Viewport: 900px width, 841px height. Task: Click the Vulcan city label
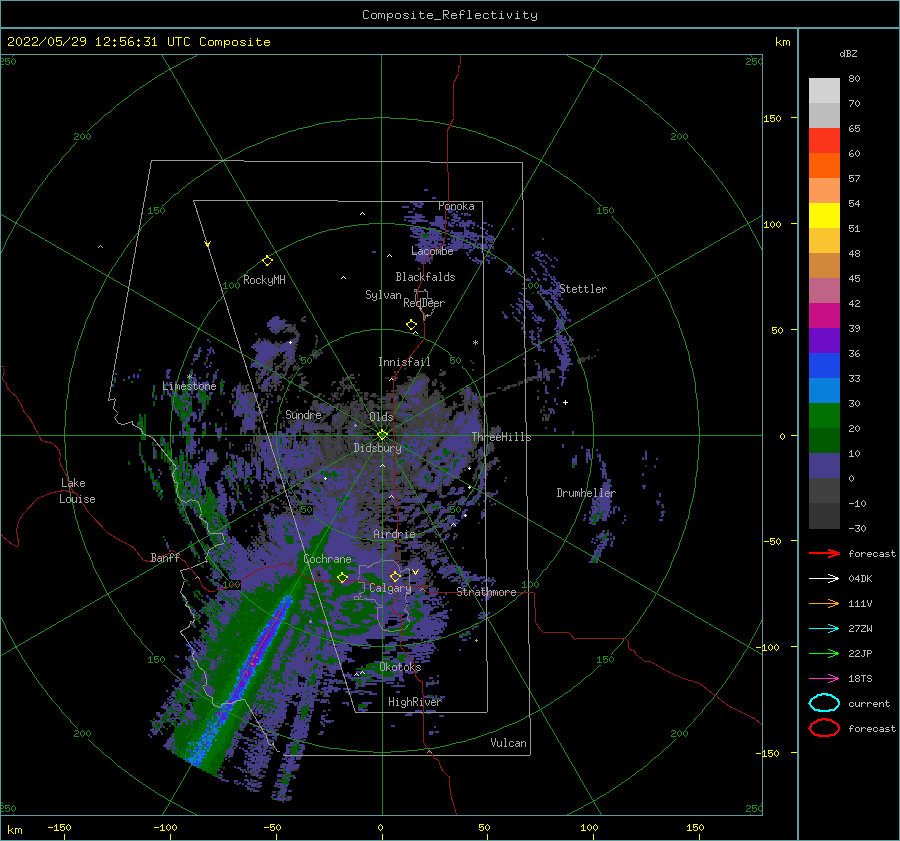pyautogui.click(x=508, y=743)
